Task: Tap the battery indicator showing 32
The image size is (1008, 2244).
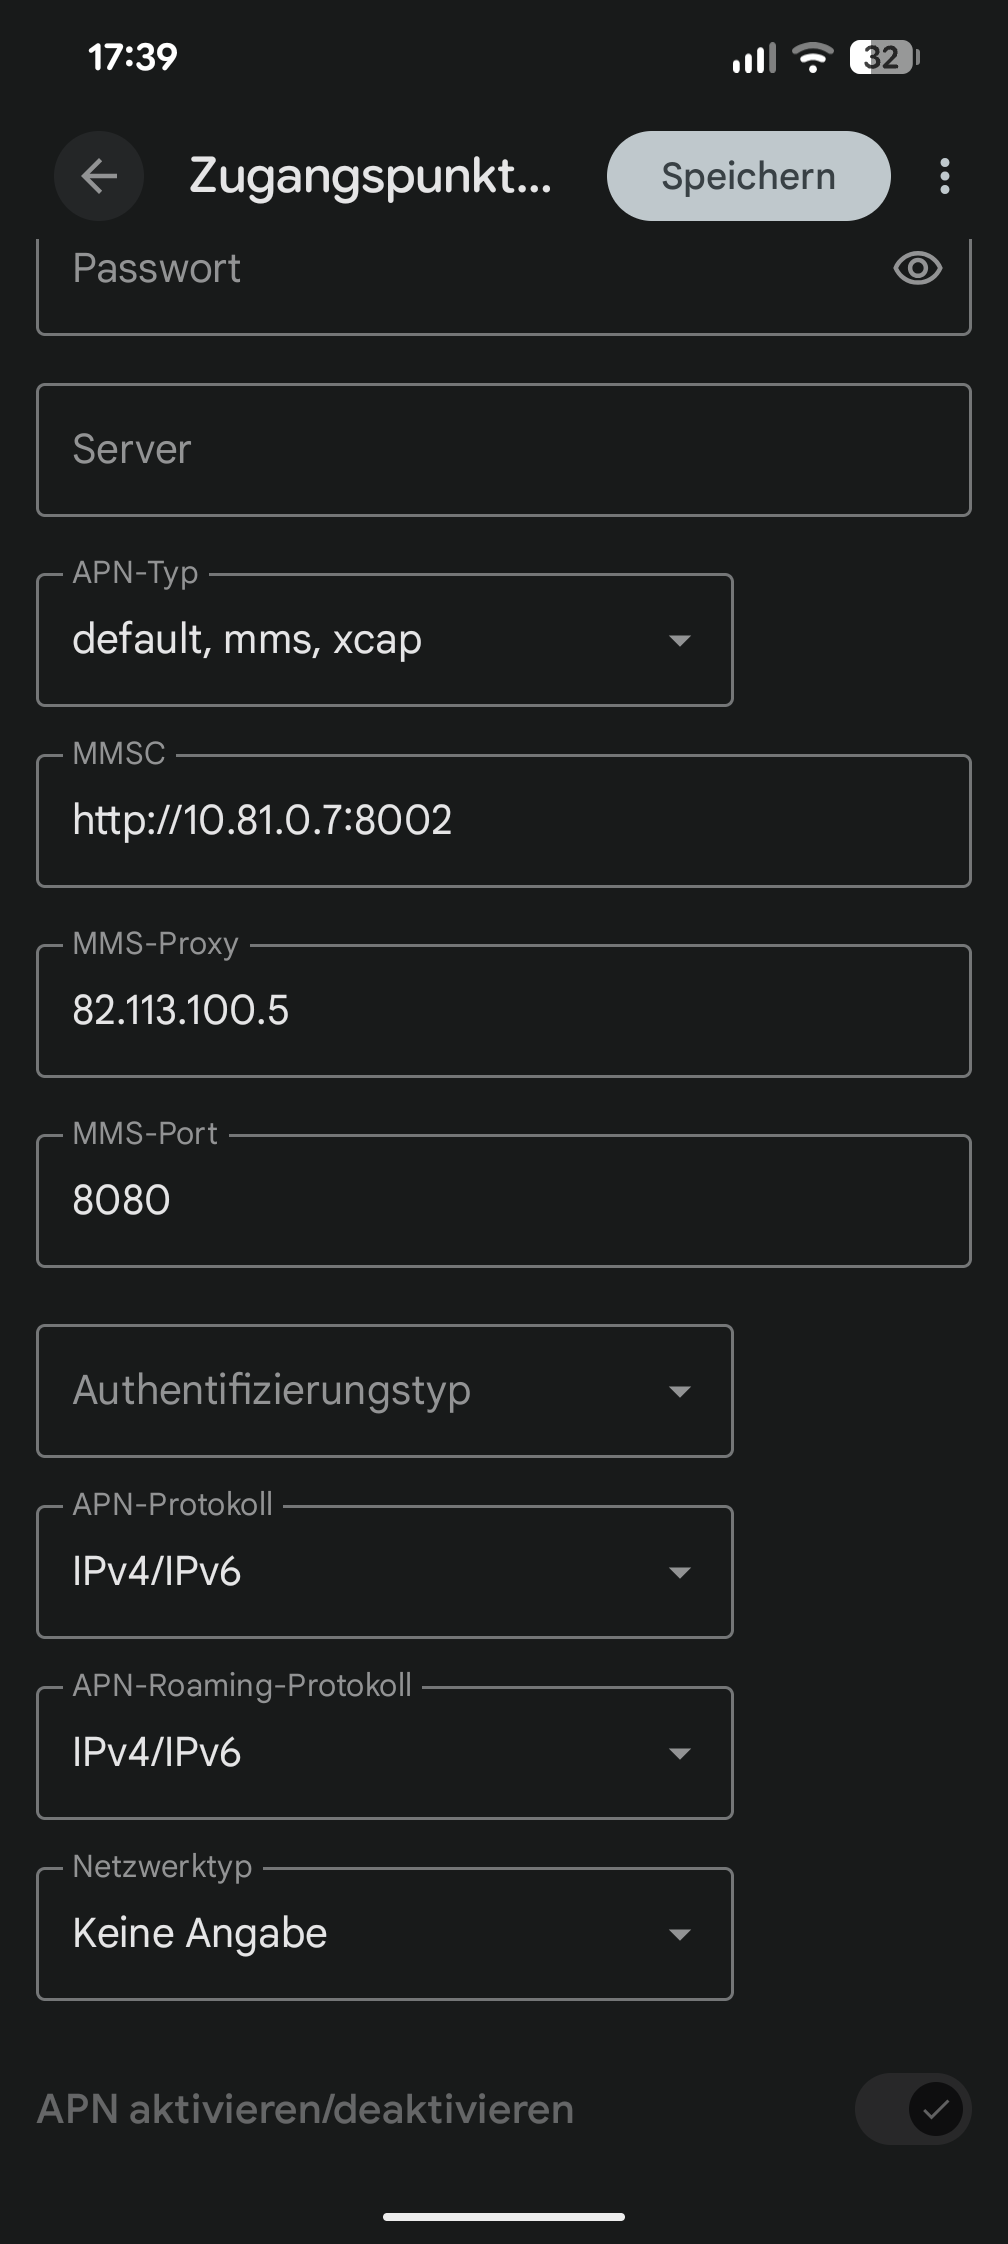Action: pyautogui.click(x=884, y=58)
